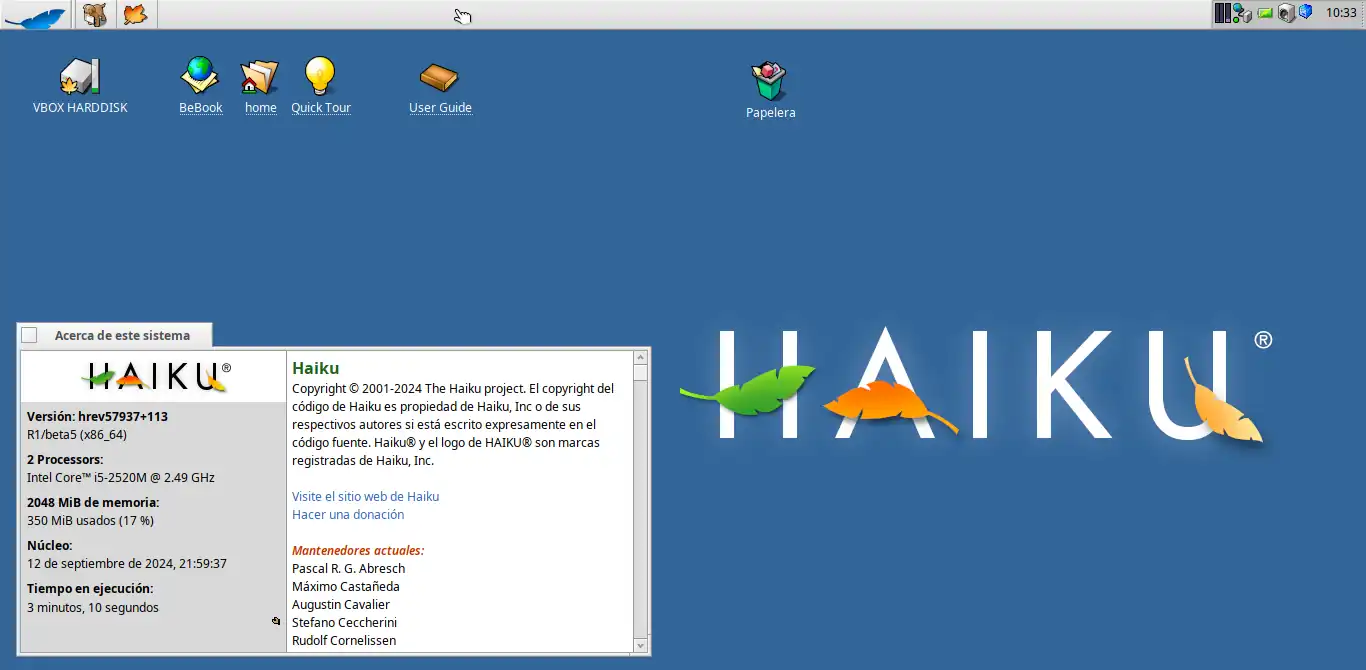Click the ProcessController globe-and-box tray icon
1366x670 pixels.
(1242, 13)
